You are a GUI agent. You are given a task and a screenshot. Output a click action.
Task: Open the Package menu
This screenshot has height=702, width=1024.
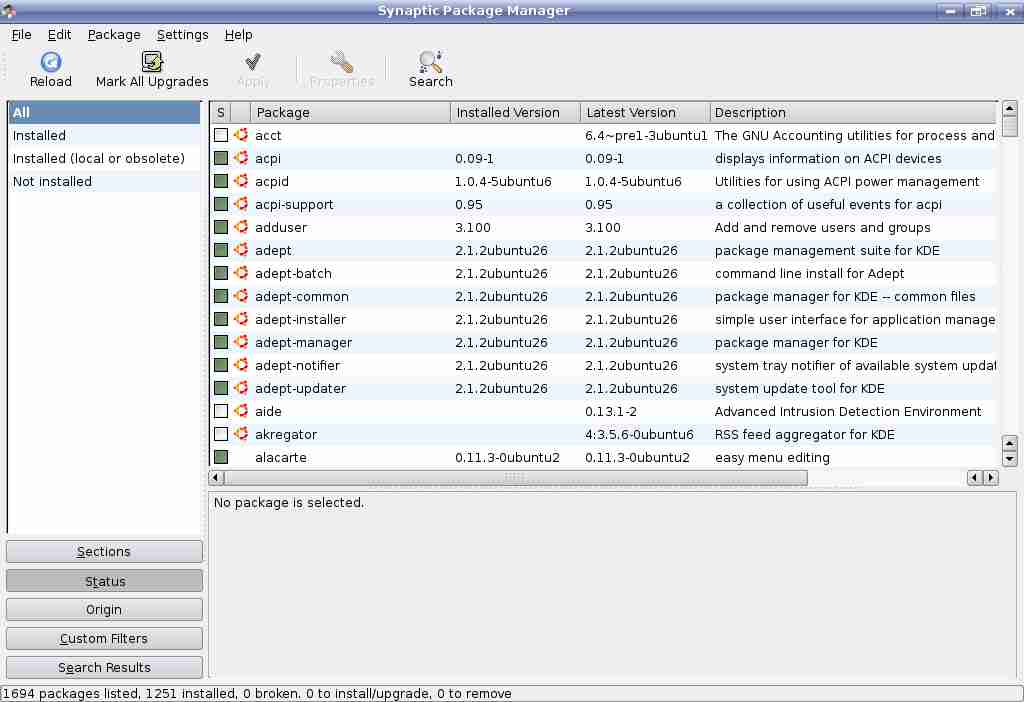114,35
